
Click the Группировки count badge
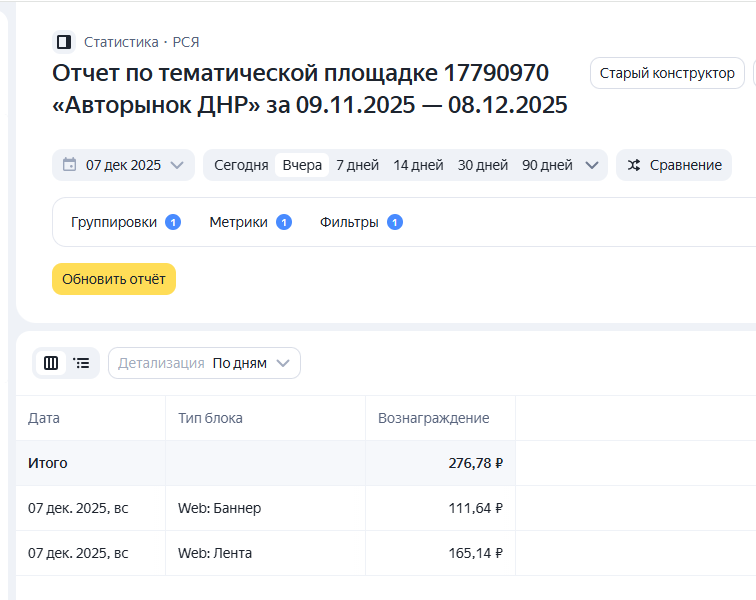[173, 222]
